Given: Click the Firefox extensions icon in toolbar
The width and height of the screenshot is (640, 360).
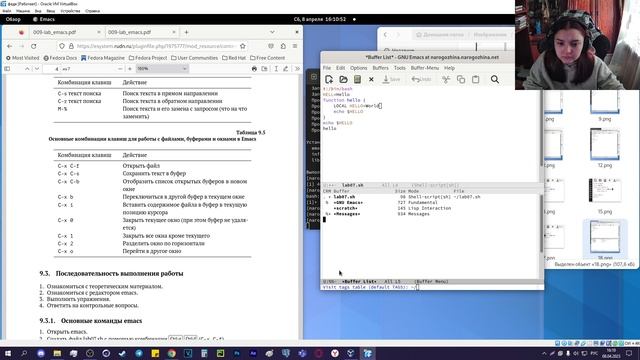Looking at the screenshot, I should coord(283,46).
